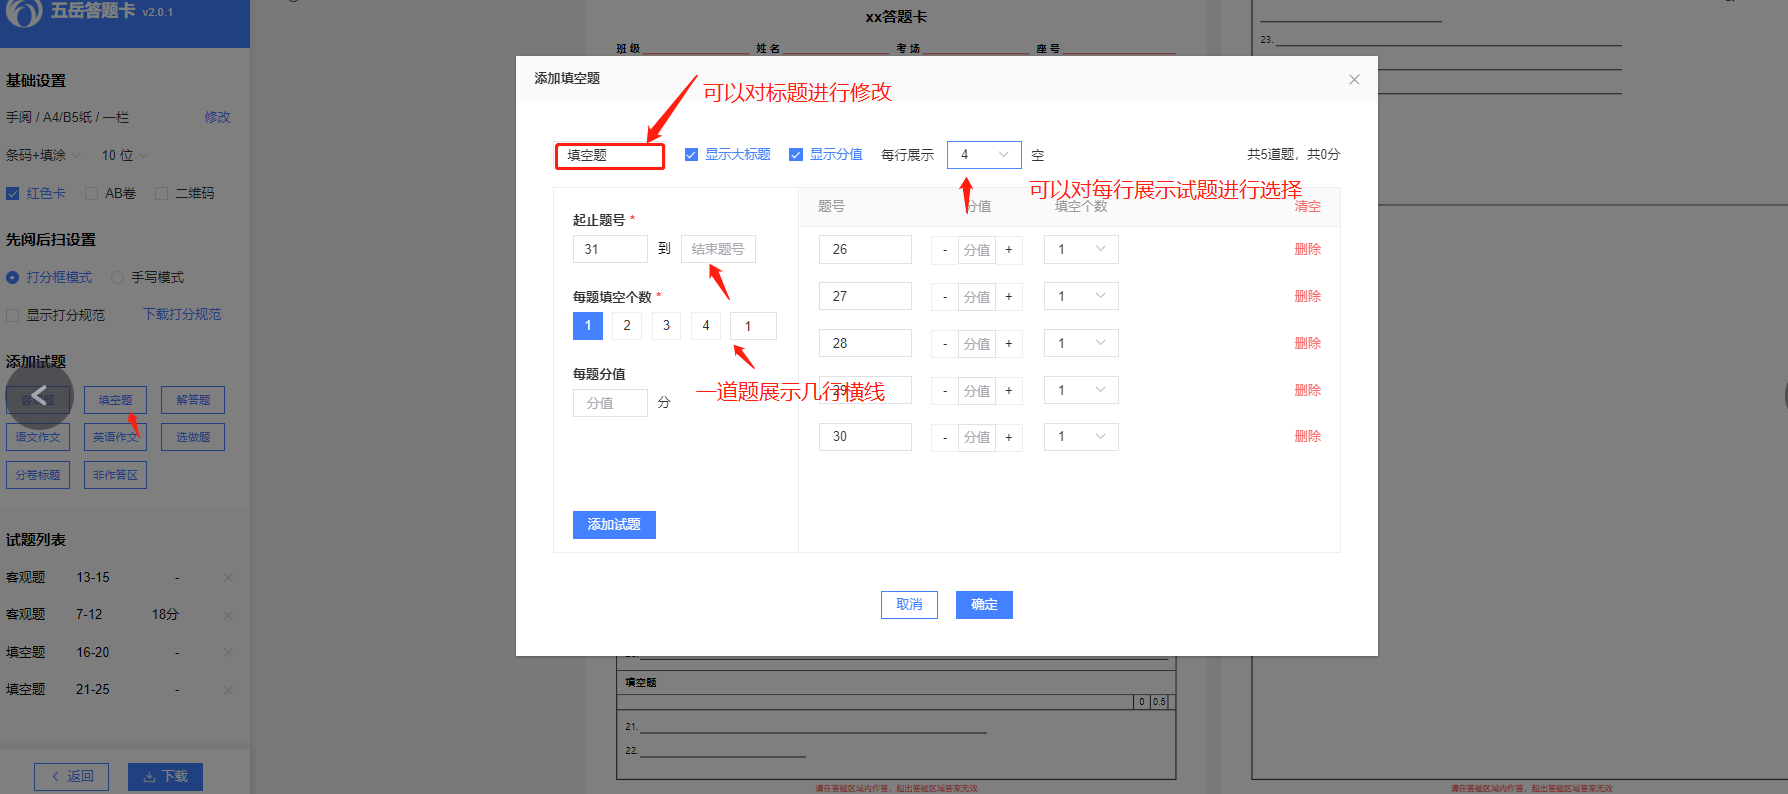1788x794 pixels.
Task: Click the start number field showing 31
Action: tap(610, 249)
